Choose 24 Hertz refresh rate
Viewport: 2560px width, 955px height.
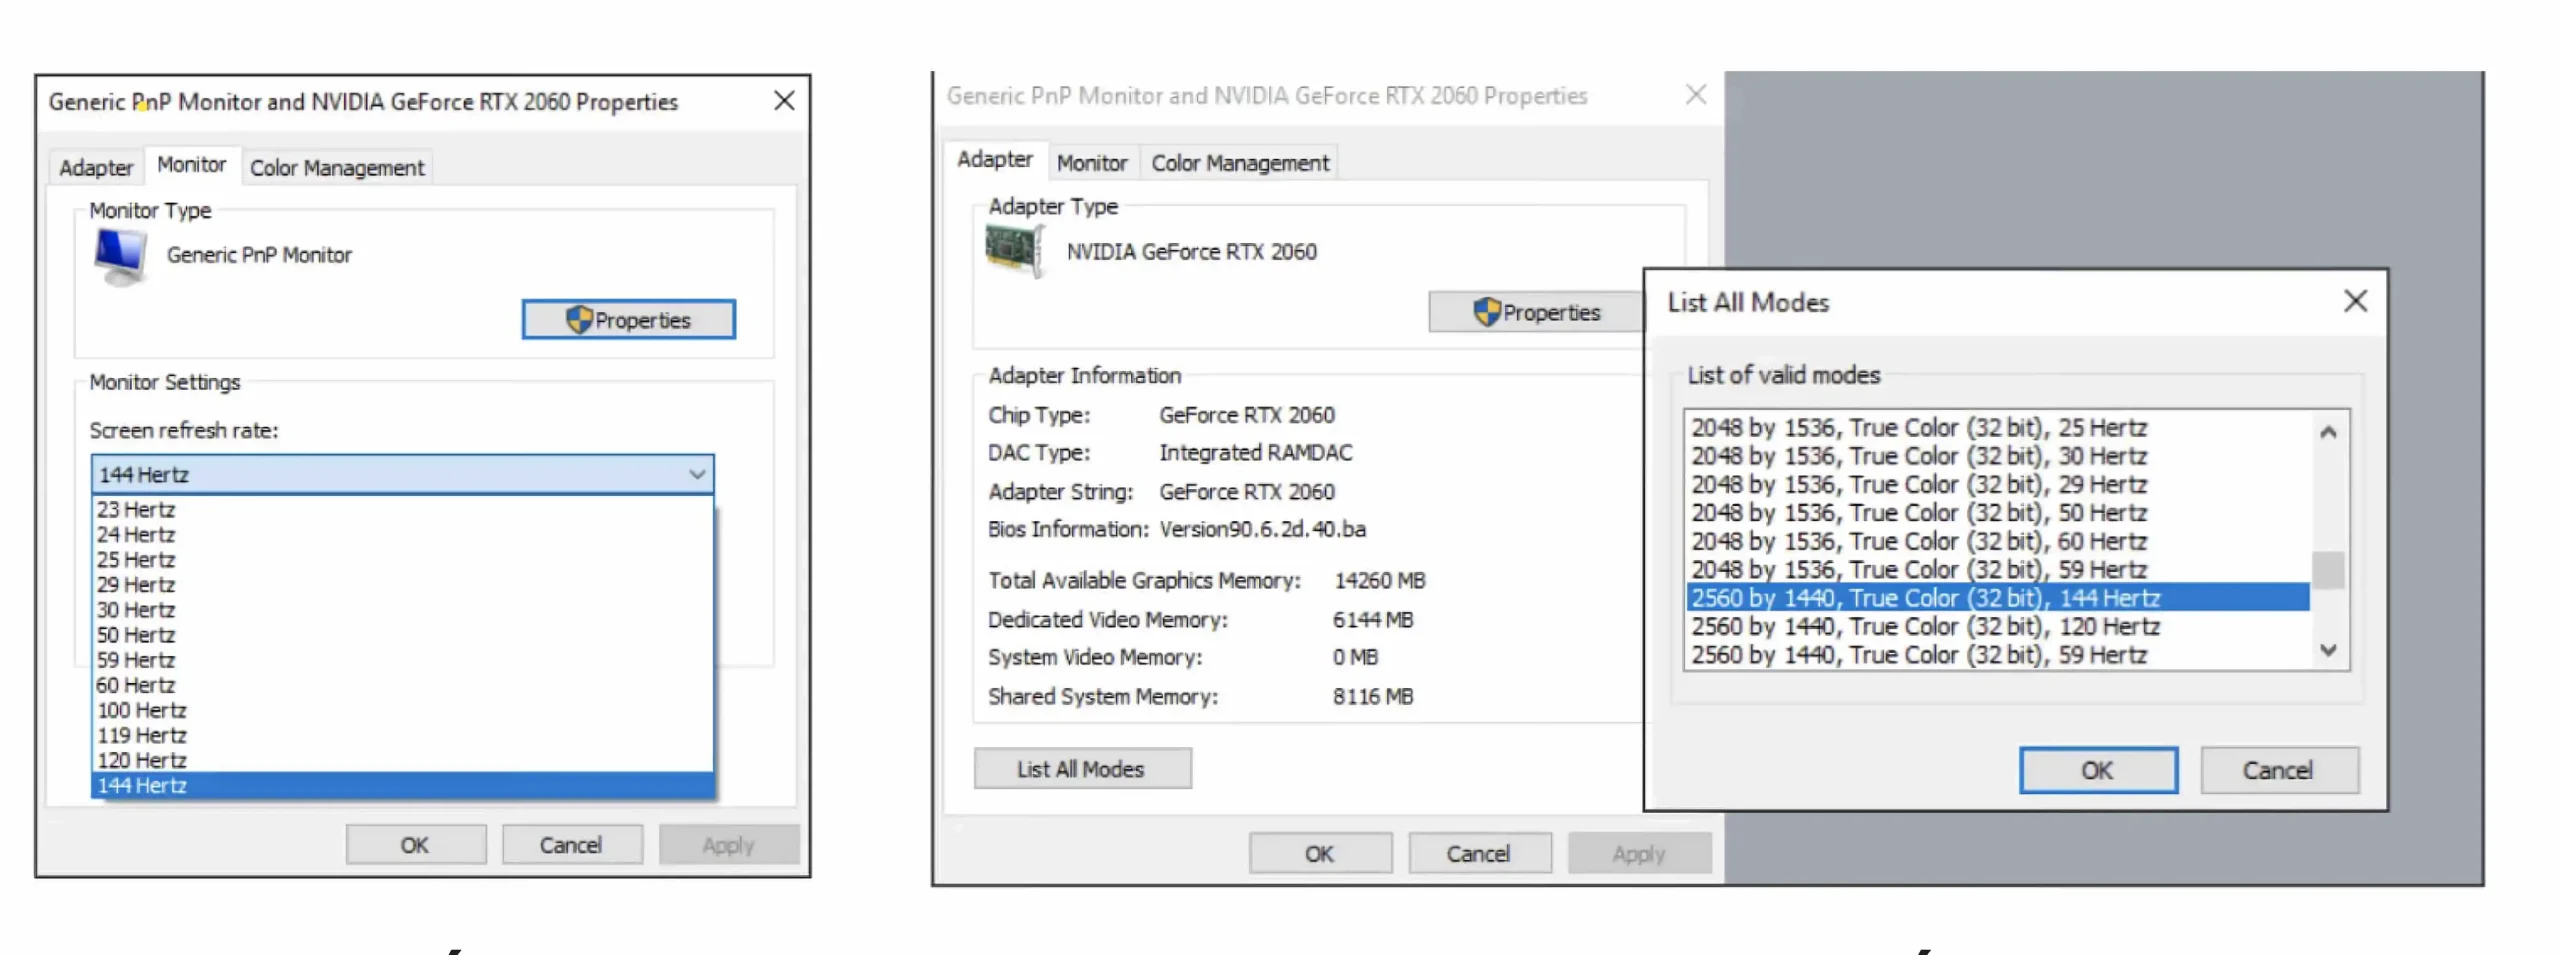click(x=402, y=534)
